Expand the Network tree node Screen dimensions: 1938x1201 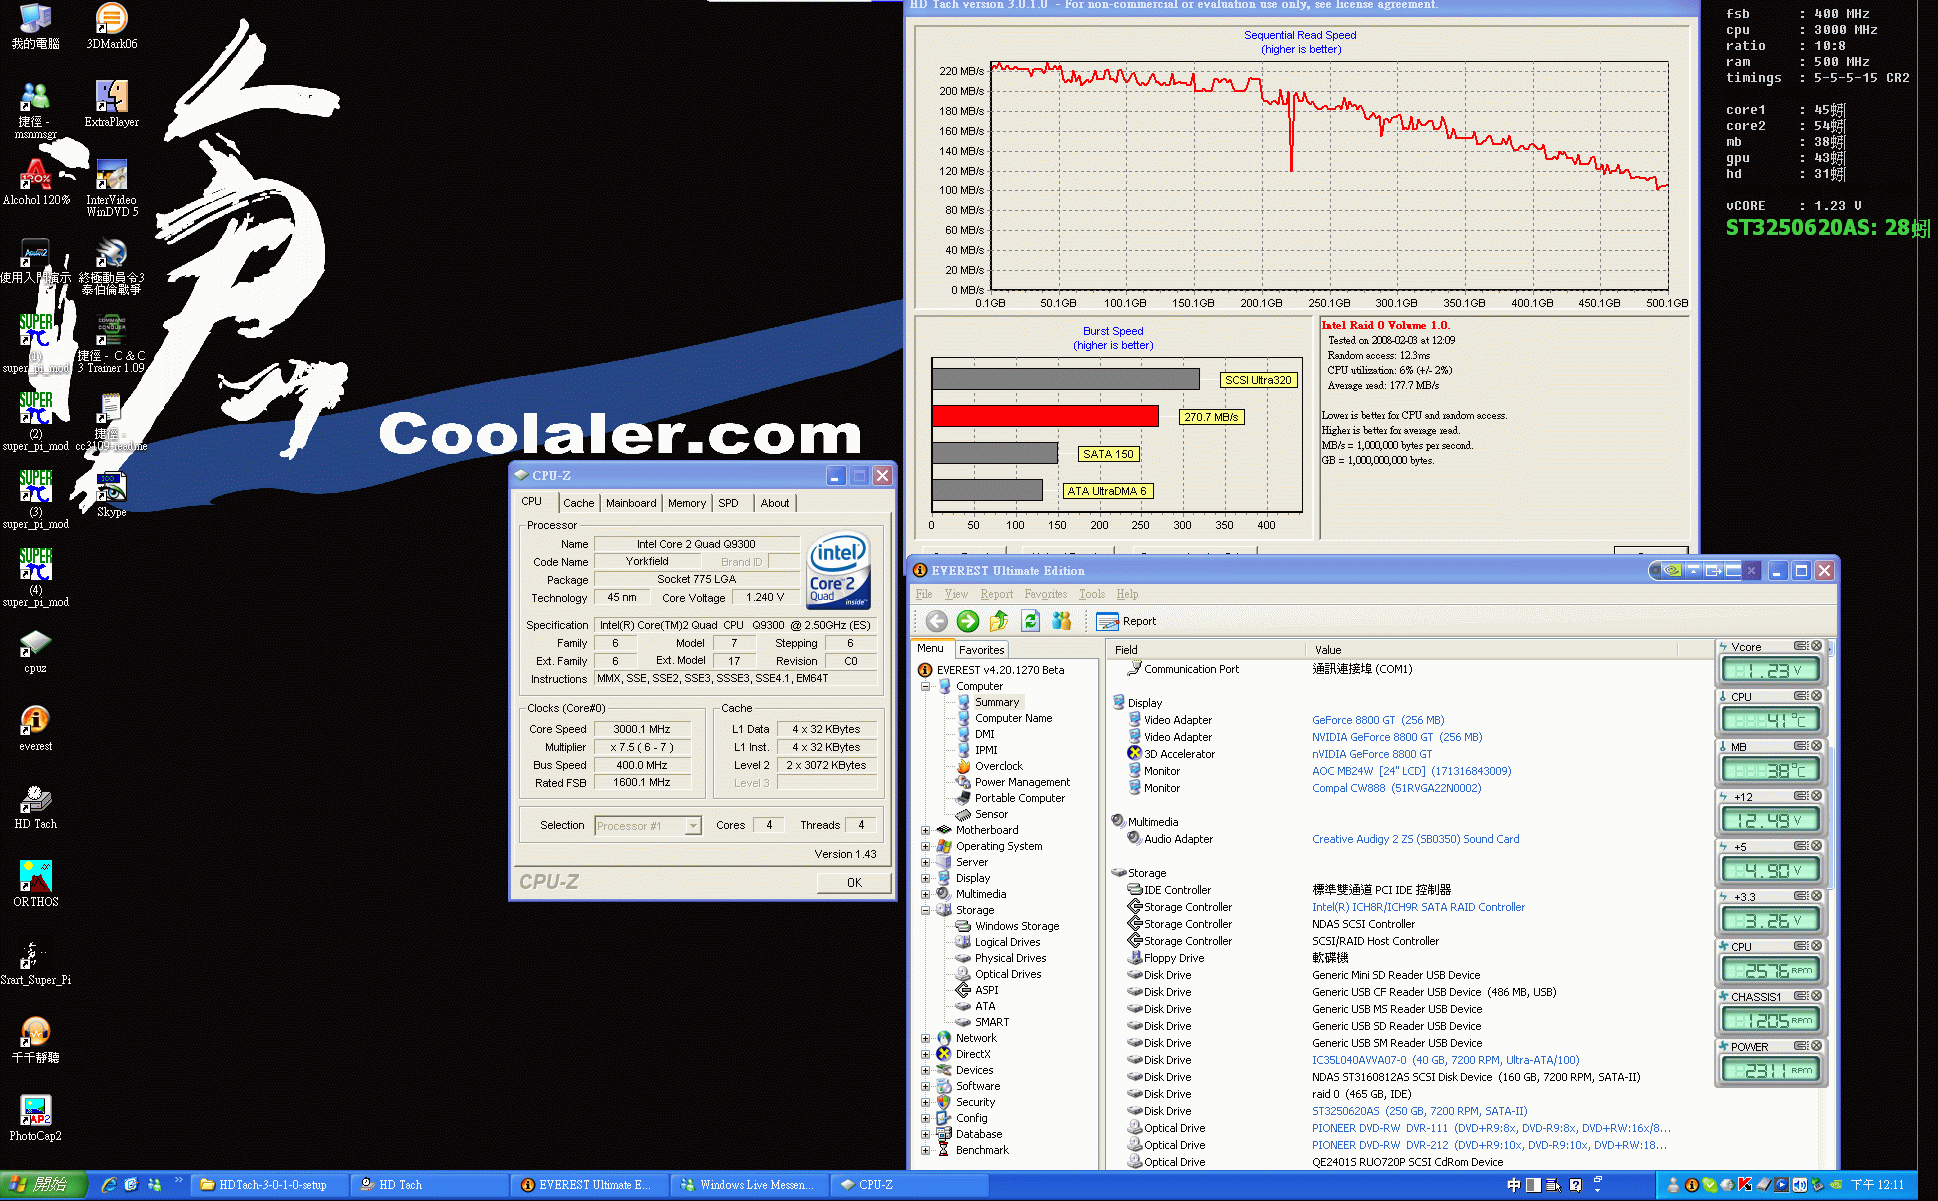(x=925, y=1038)
